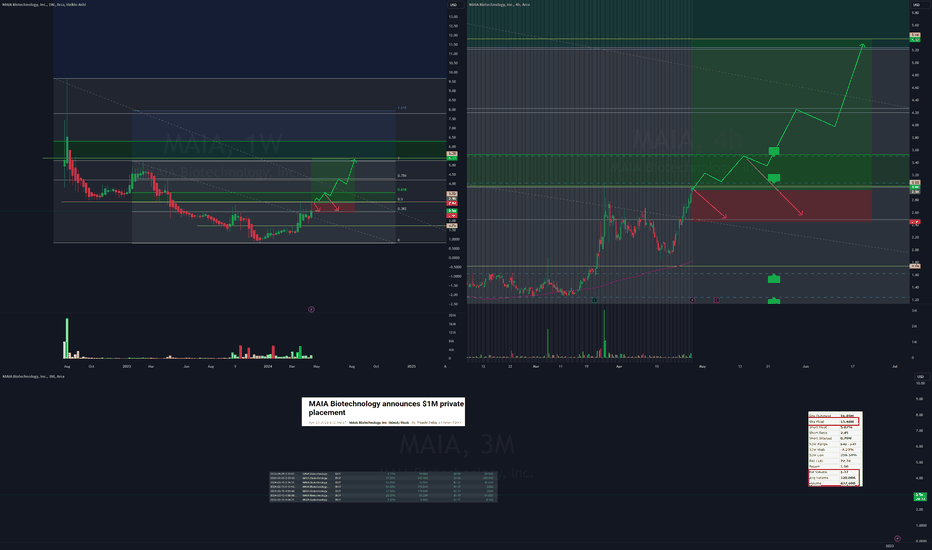Click the purple square earnings marker on 4h chart
This screenshot has height=550, width=932.
(716, 300)
